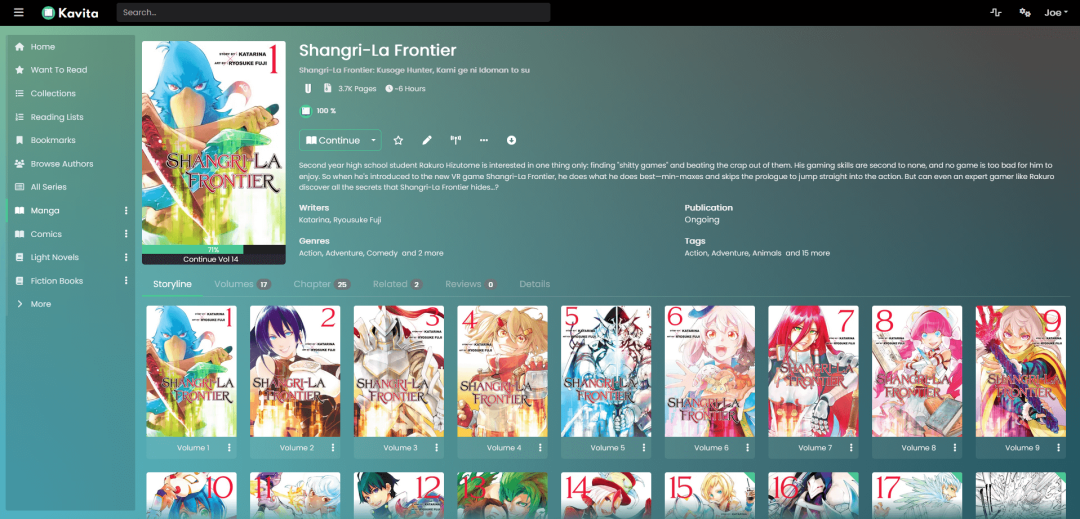Image resolution: width=1080 pixels, height=519 pixels.
Task: Open the Joe user dropdown
Action: (x=1056, y=12)
